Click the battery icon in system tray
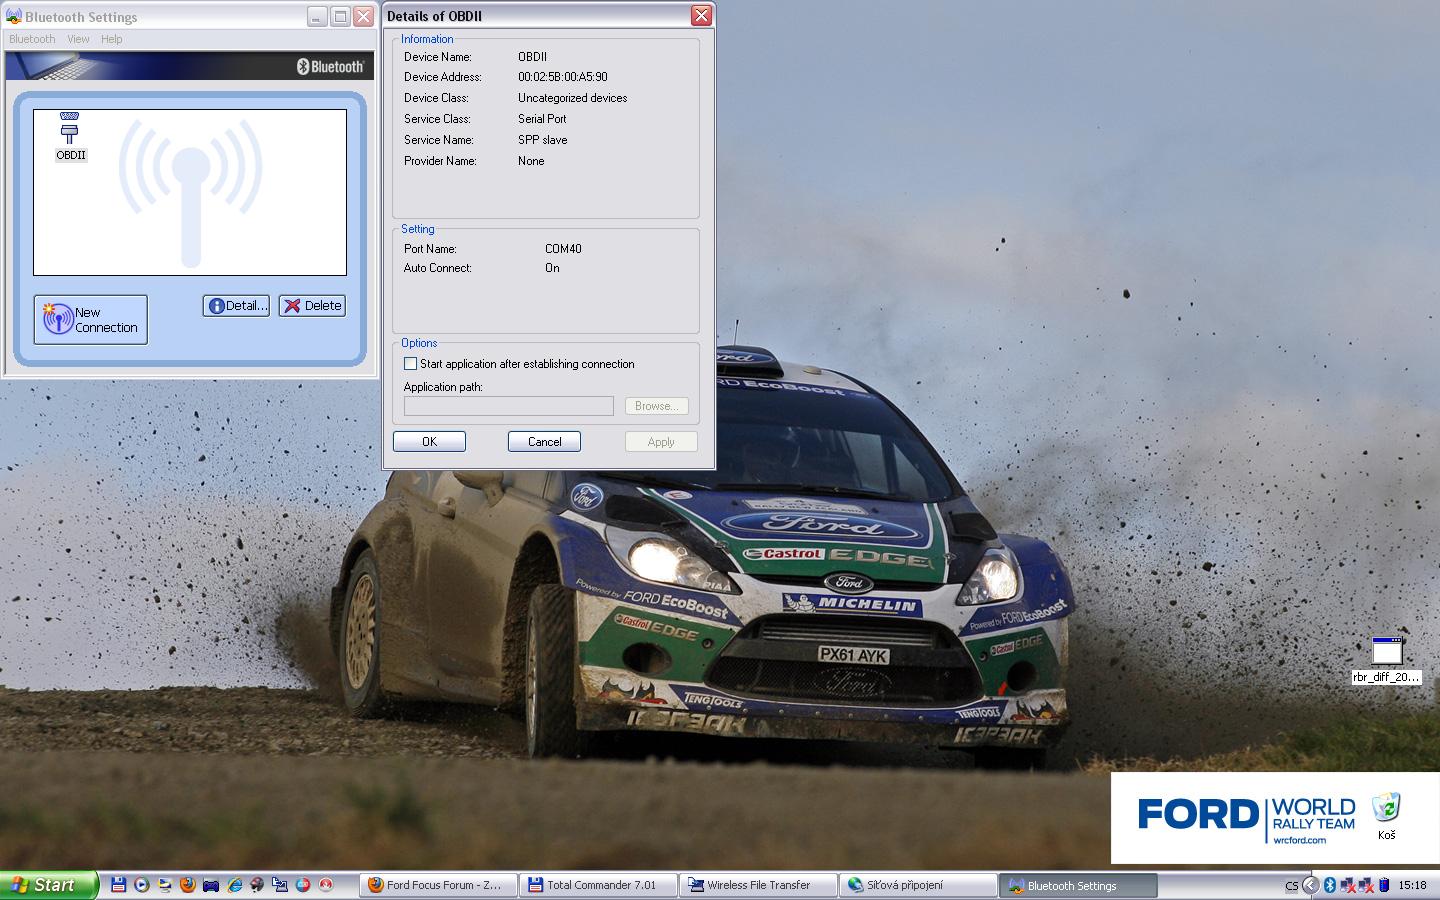Viewport: 1440px width, 900px height. point(1384,885)
